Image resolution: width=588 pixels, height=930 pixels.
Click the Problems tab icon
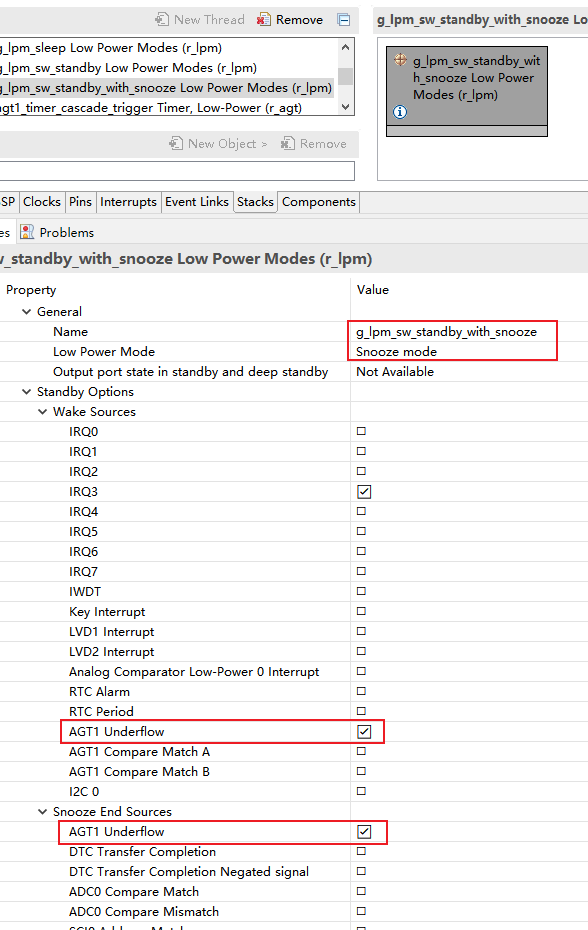pyautogui.click(x=27, y=232)
